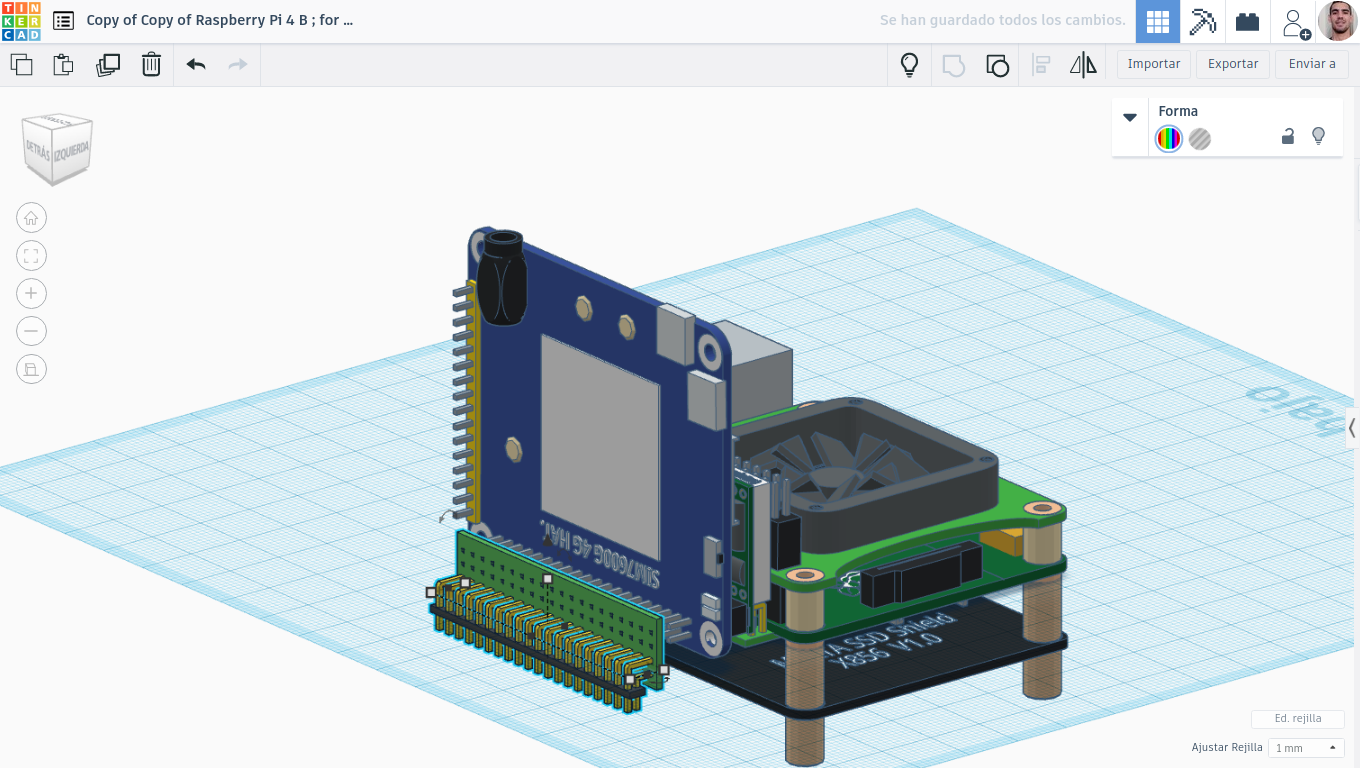Toggle shape visibility lightbulb in Forma panel
This screenshot has width=1360, height=768.
point(1318,136)
